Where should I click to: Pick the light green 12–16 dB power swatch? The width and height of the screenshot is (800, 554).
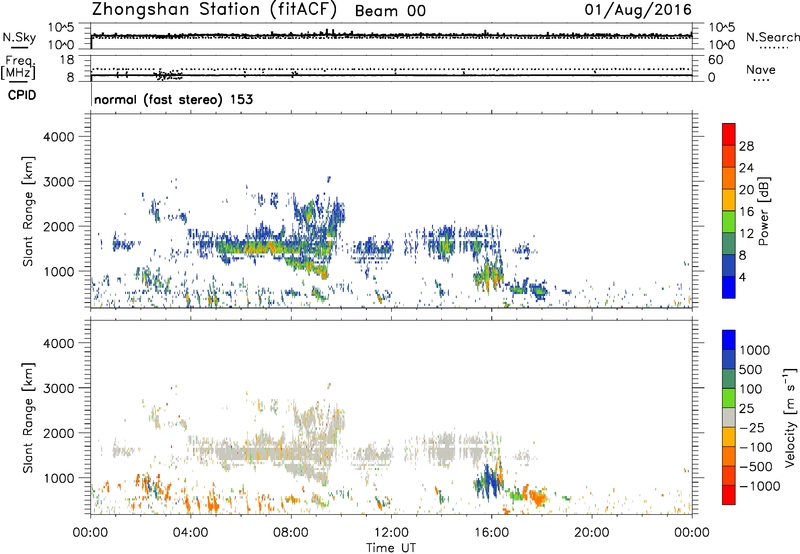729,222
